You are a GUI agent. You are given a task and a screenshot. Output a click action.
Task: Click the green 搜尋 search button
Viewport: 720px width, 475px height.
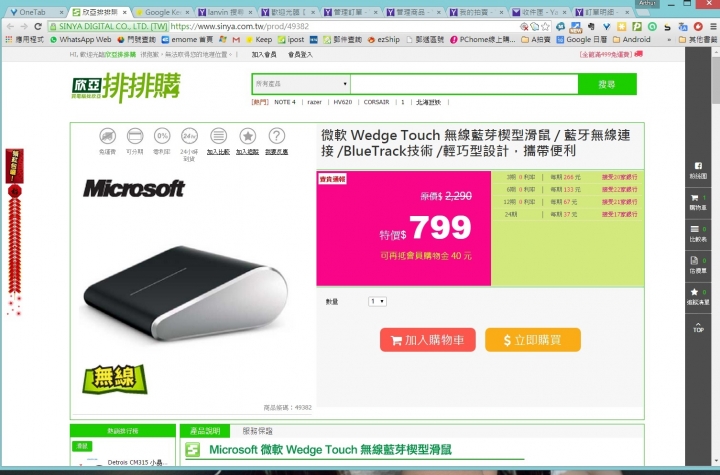pyautogui.click(x=607, y=84)
